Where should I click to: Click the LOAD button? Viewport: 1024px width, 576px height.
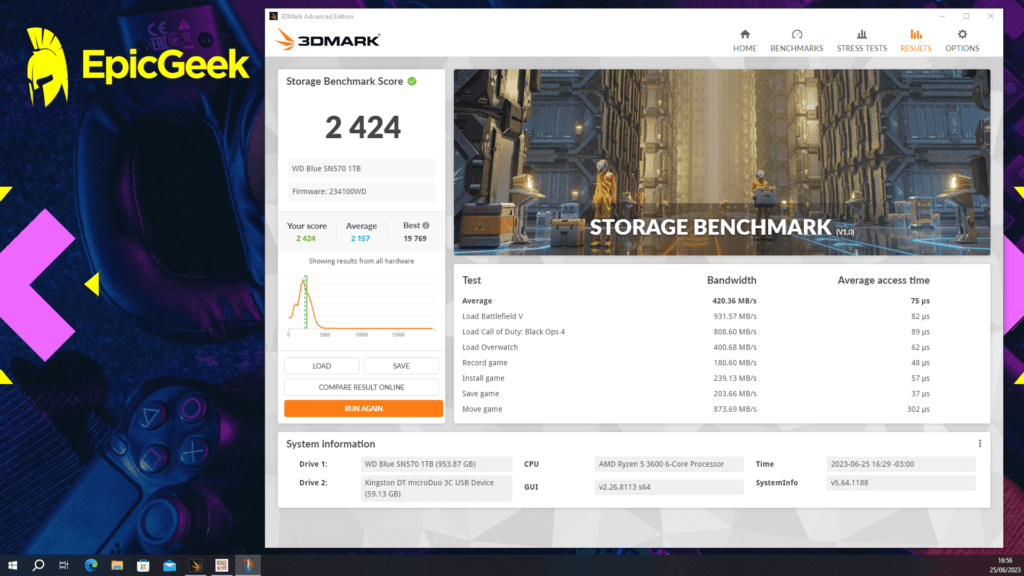(322, 365)
